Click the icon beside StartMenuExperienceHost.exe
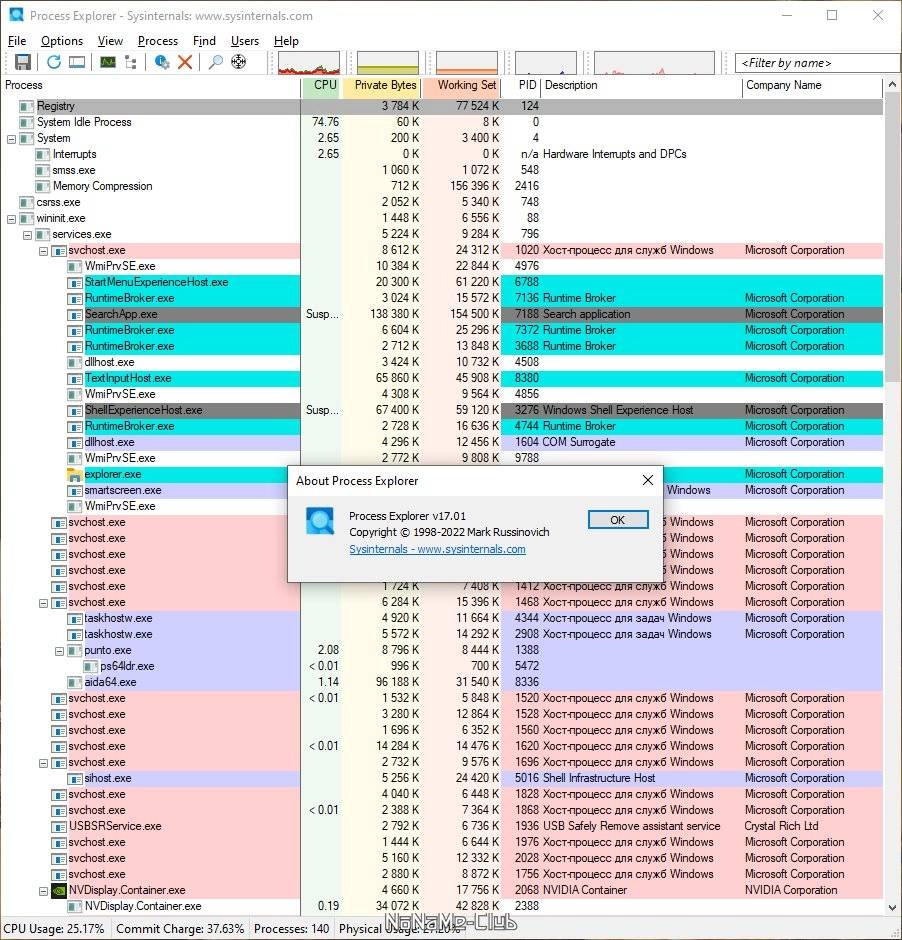902x940 pixels. click(74, 283)
